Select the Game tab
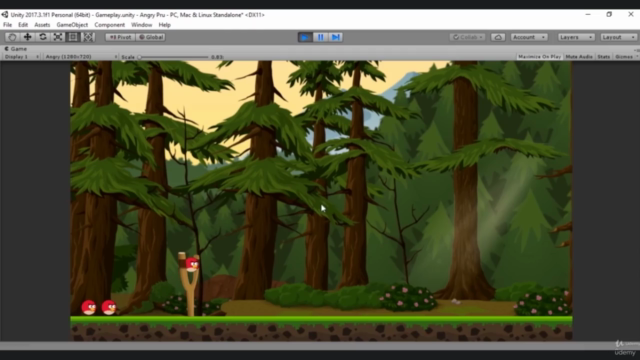Screen dimensions: 640x360 (x=16, y=49)
